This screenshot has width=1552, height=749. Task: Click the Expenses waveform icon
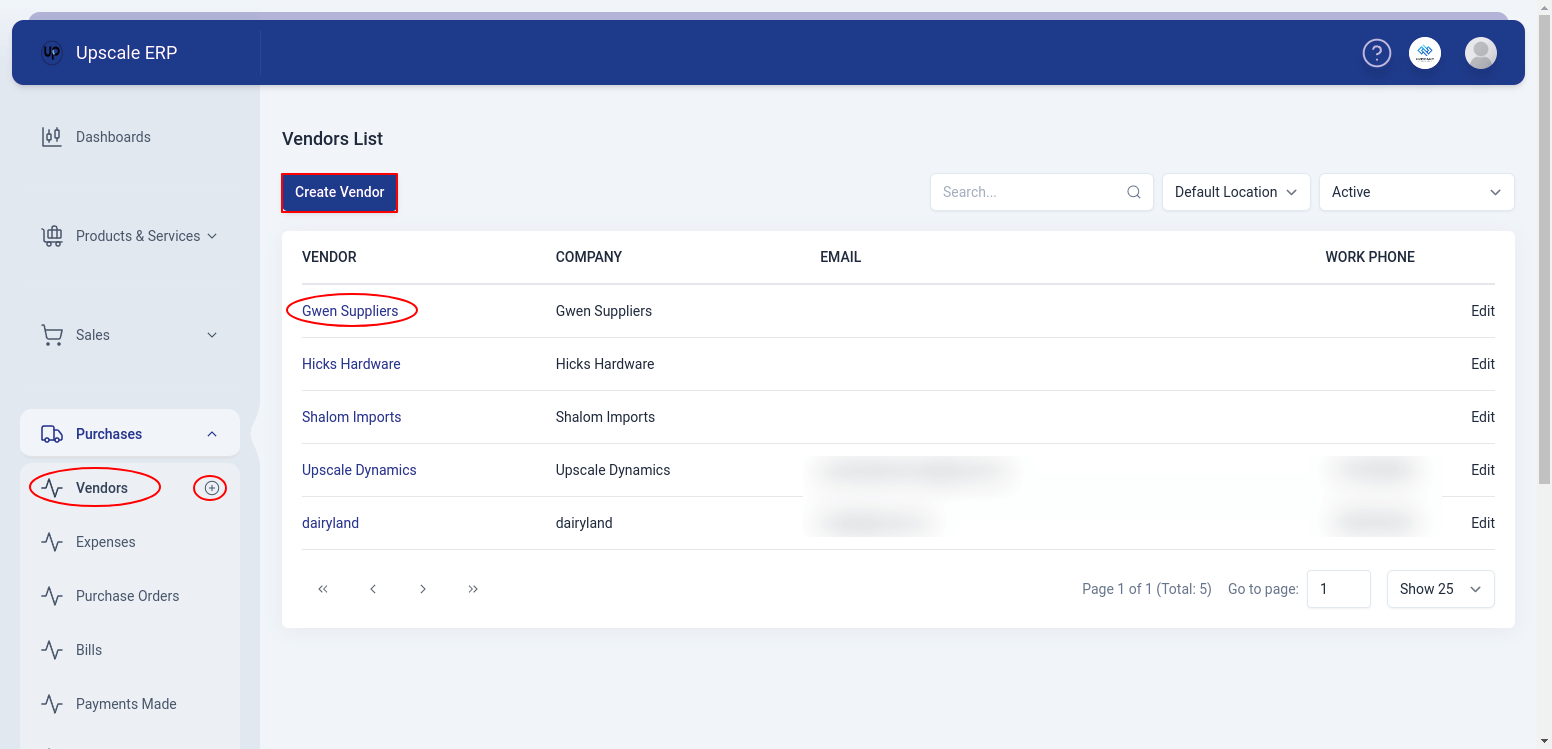tap(51, 541)
